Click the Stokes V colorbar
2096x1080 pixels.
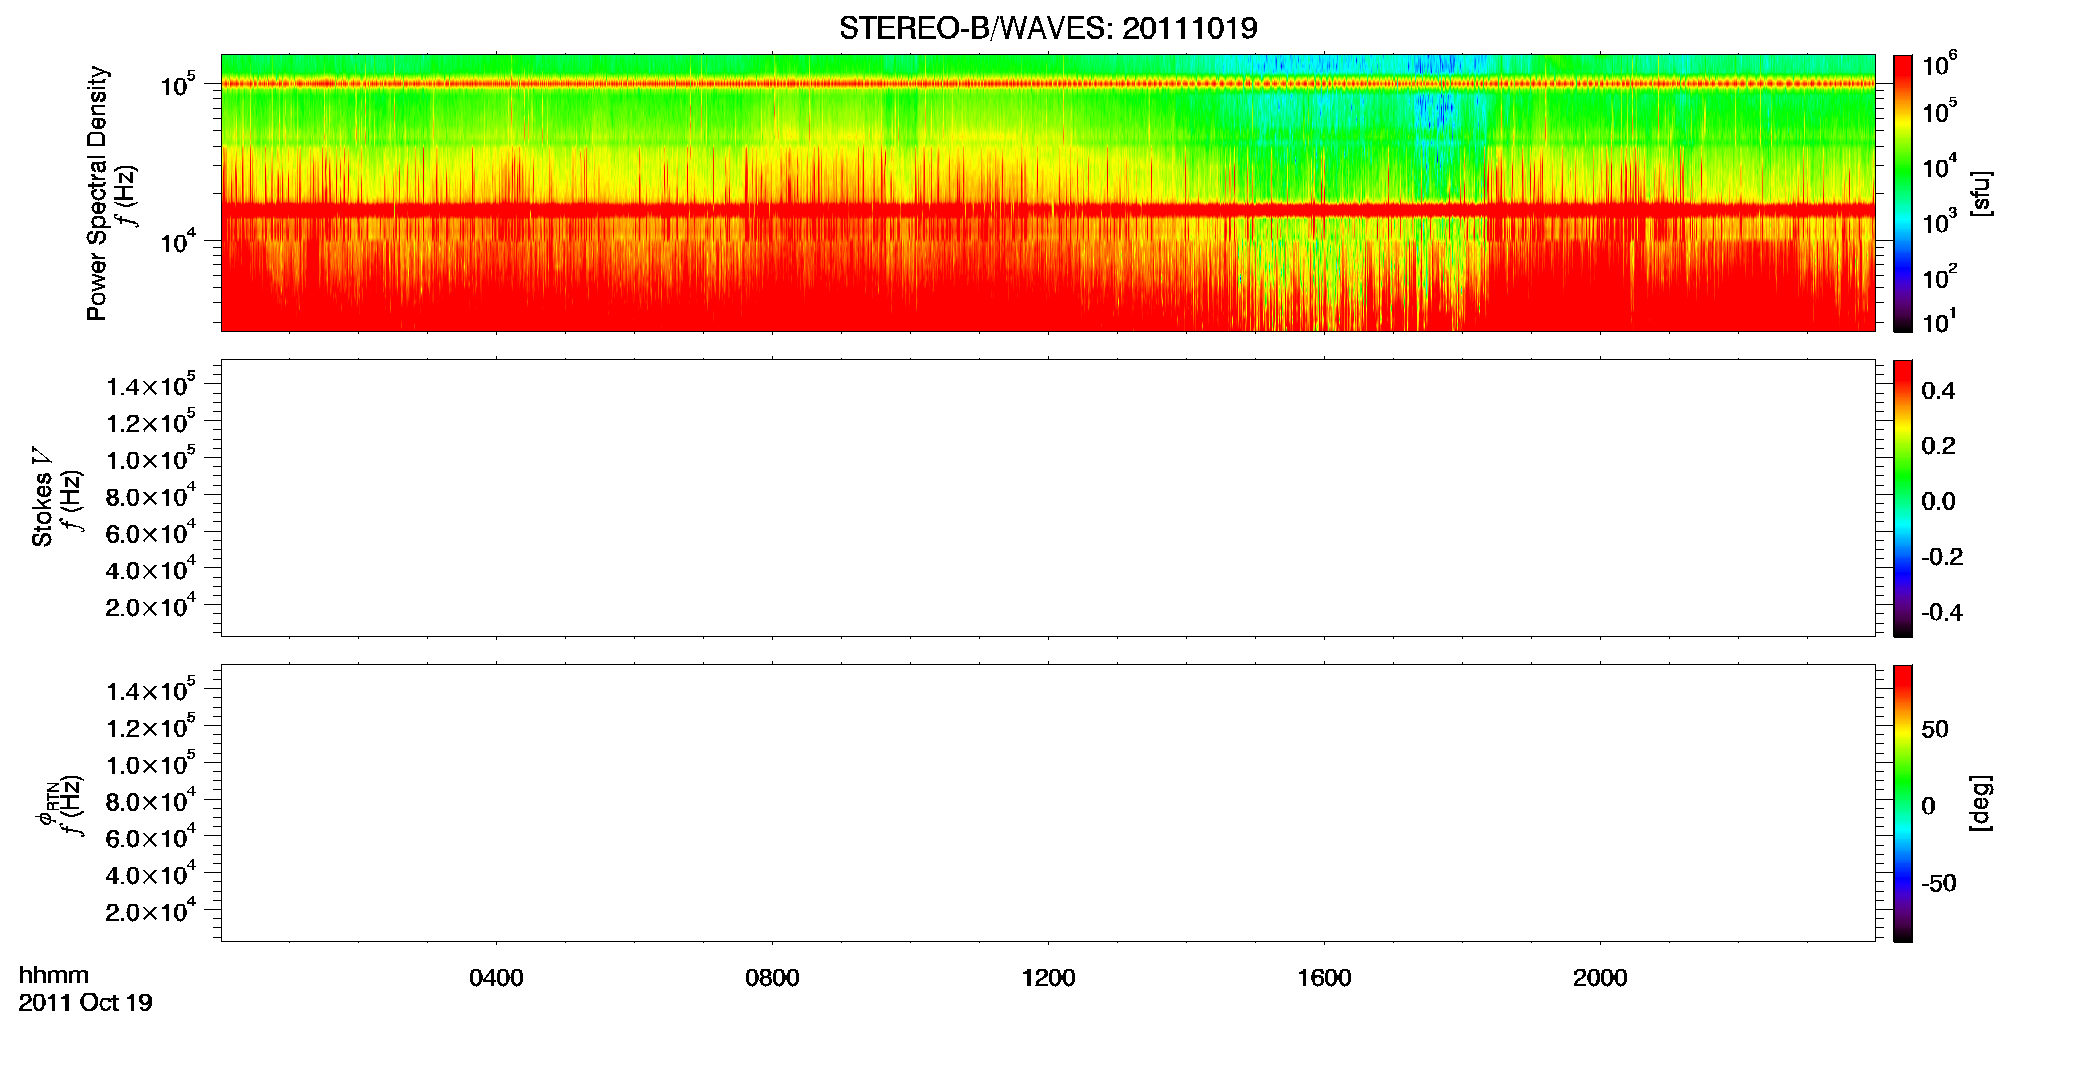tap(1903, 498)
